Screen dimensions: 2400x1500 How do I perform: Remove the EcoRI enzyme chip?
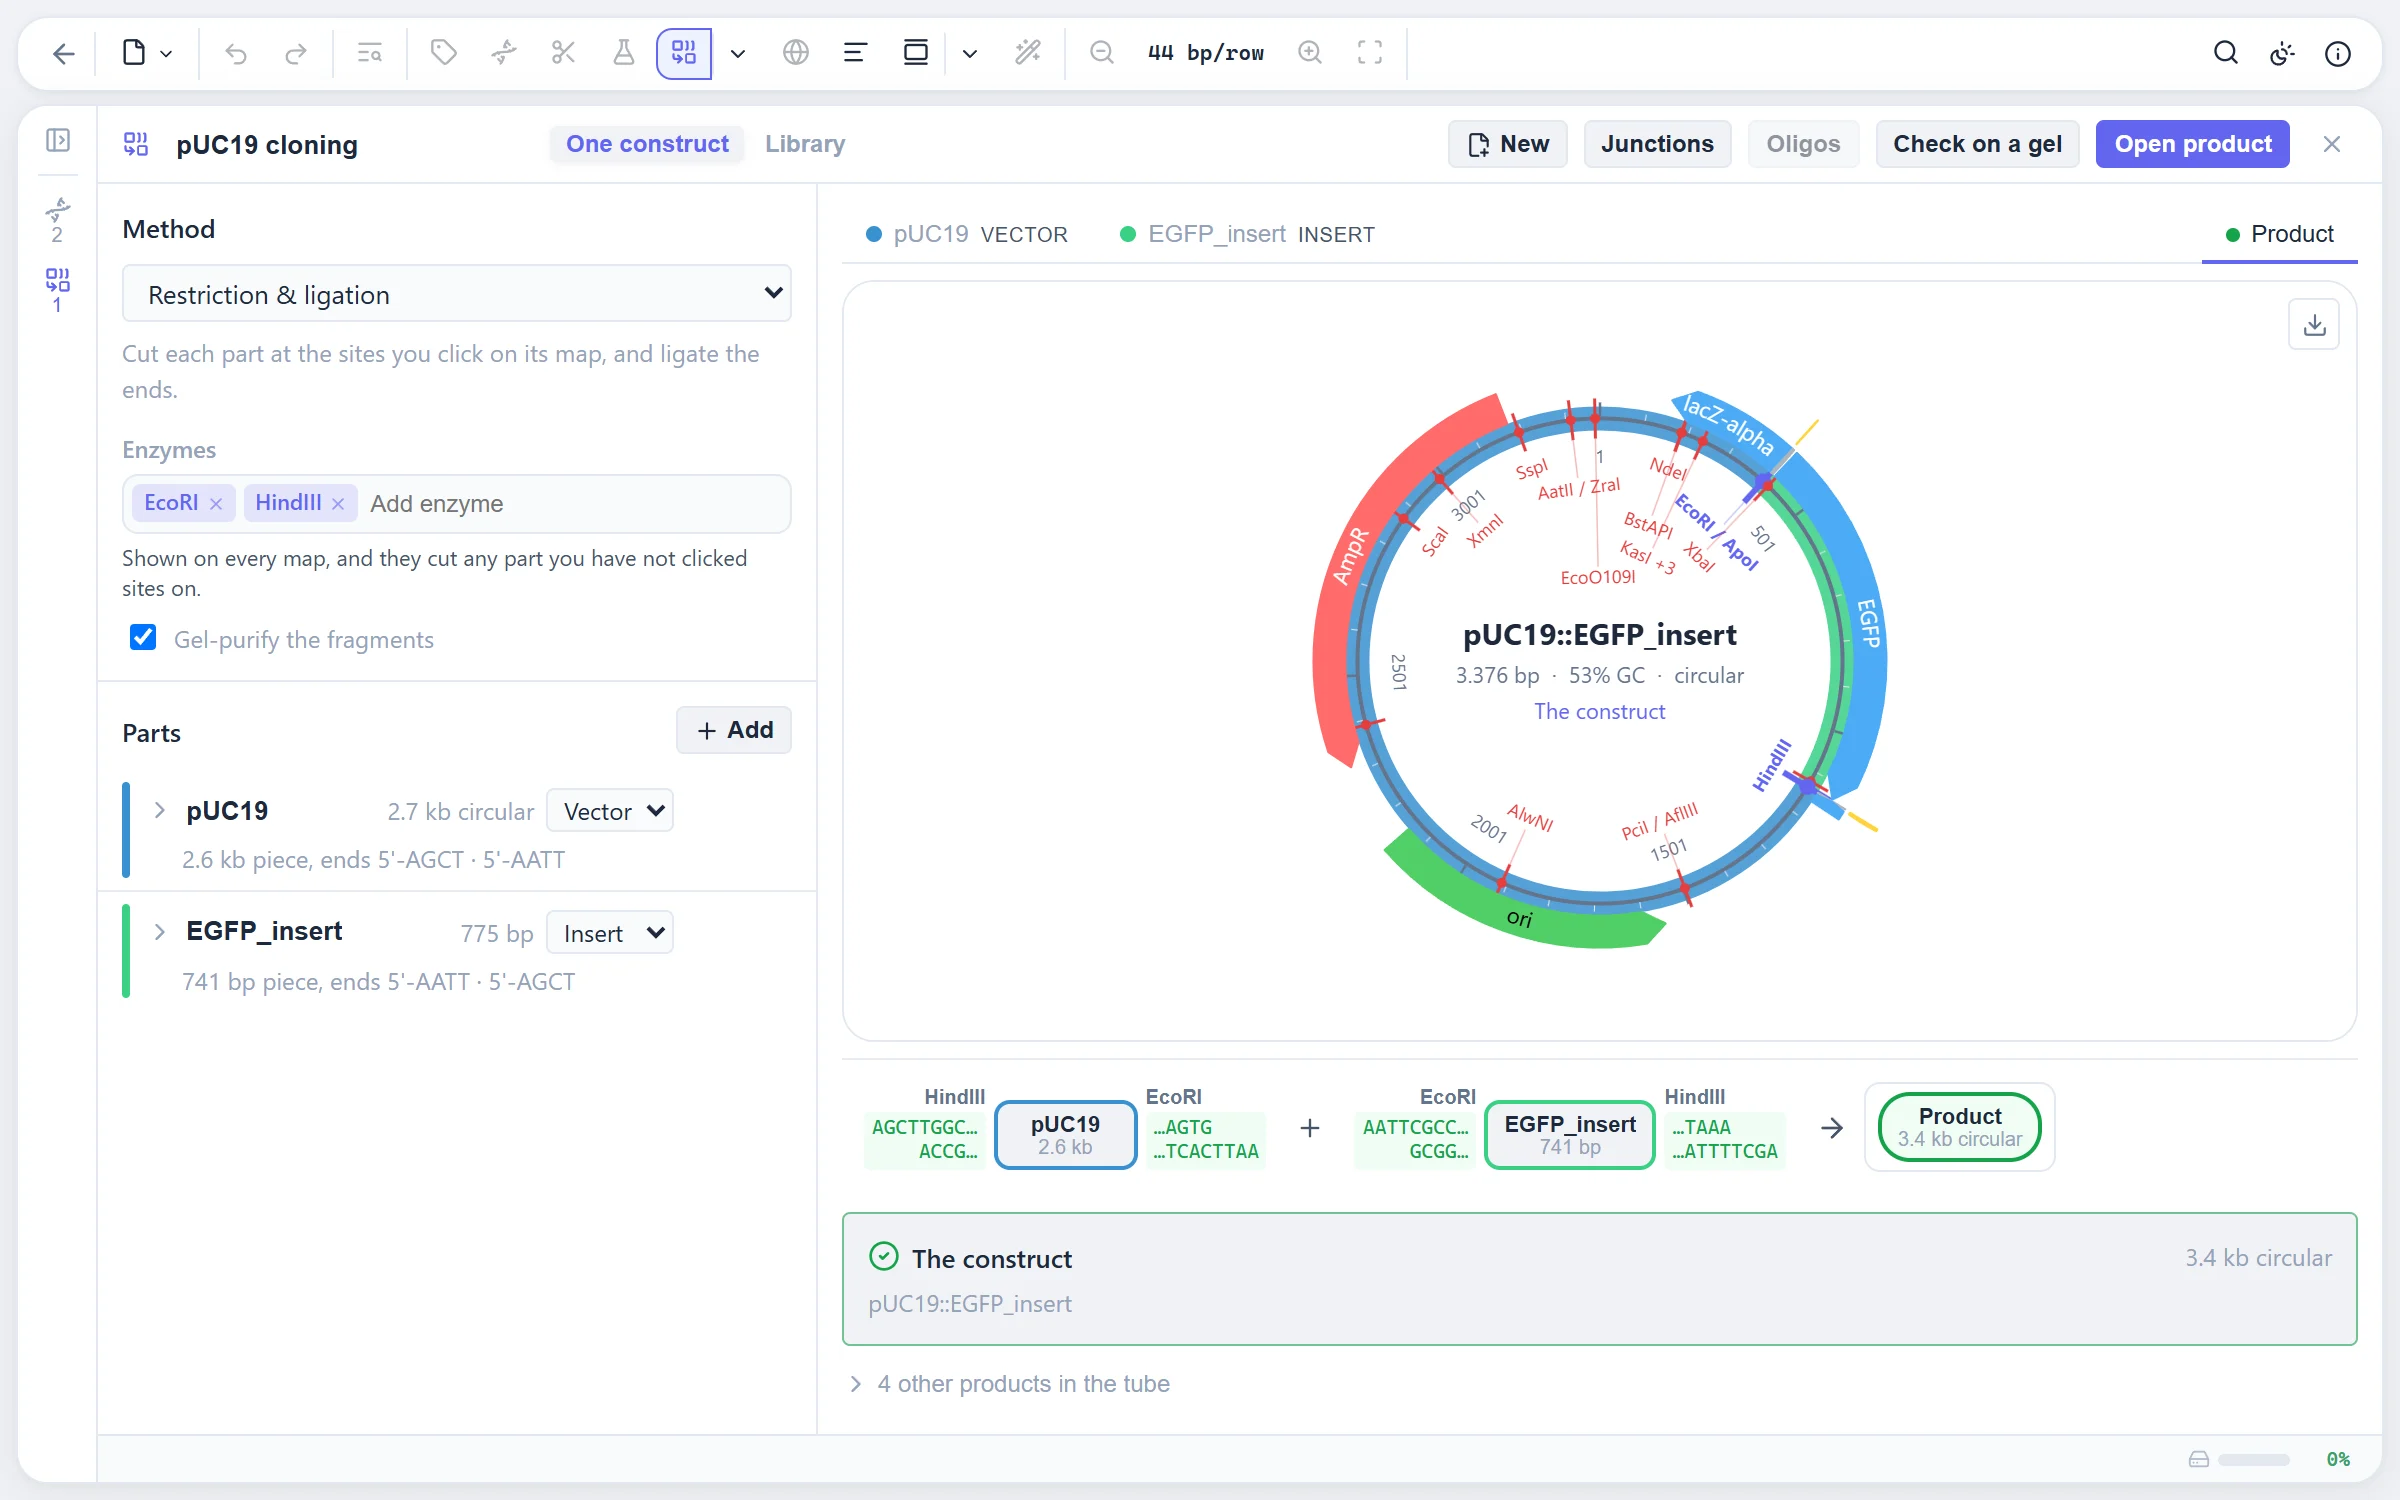point(216,504)
